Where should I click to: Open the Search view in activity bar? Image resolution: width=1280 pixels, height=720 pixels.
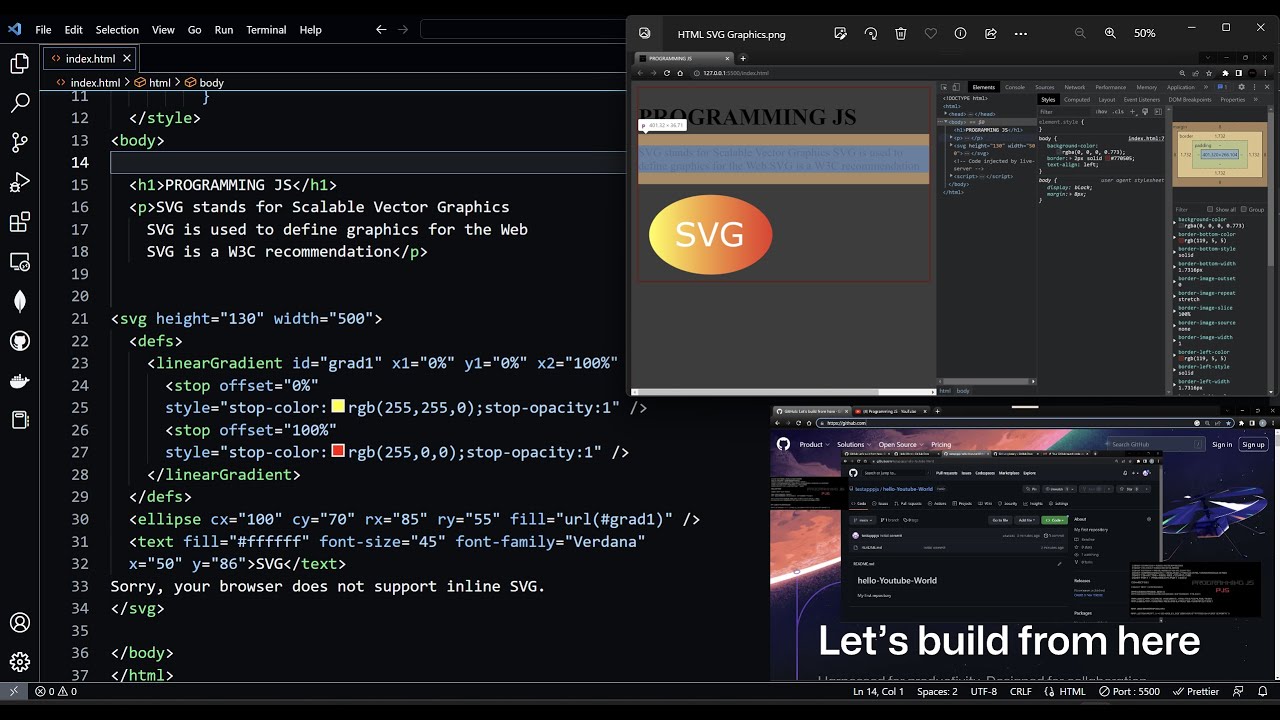20,103
